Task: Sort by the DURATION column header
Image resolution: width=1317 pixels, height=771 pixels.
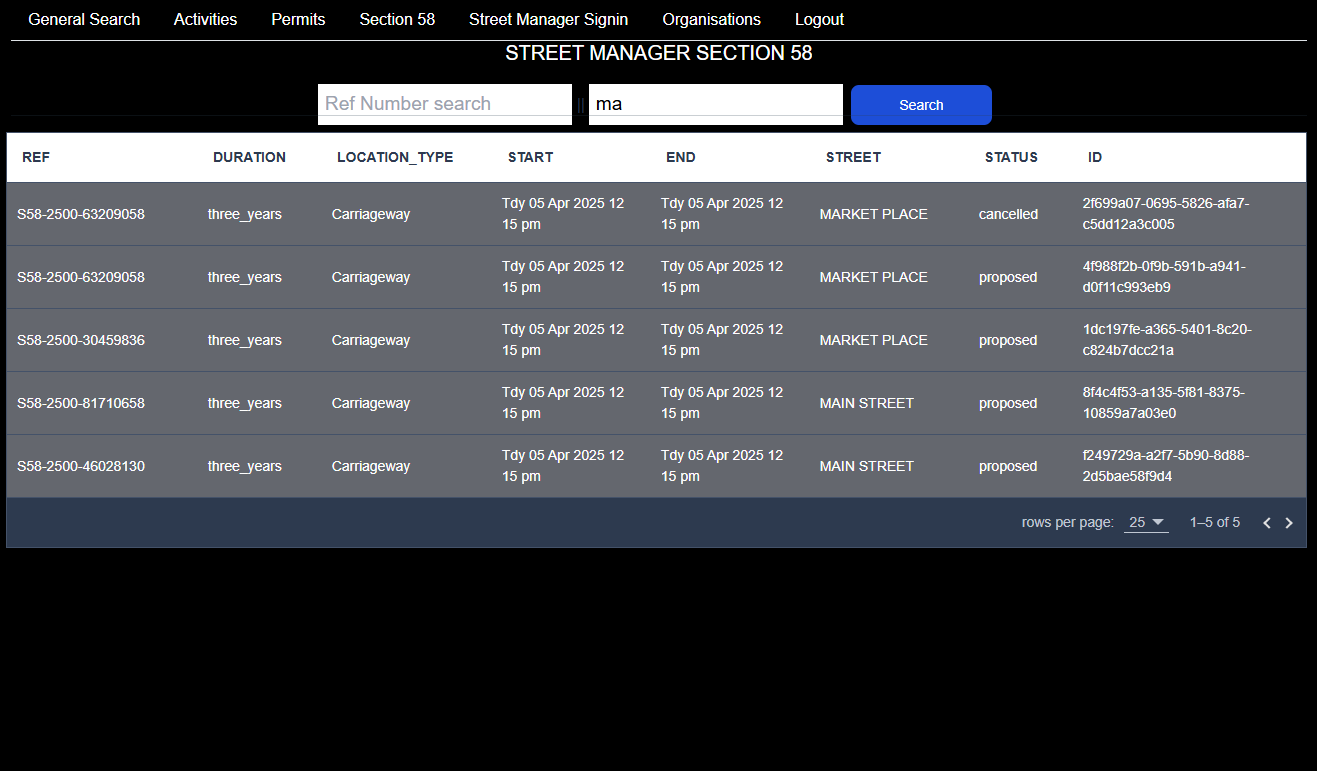Action: (249, 157)
